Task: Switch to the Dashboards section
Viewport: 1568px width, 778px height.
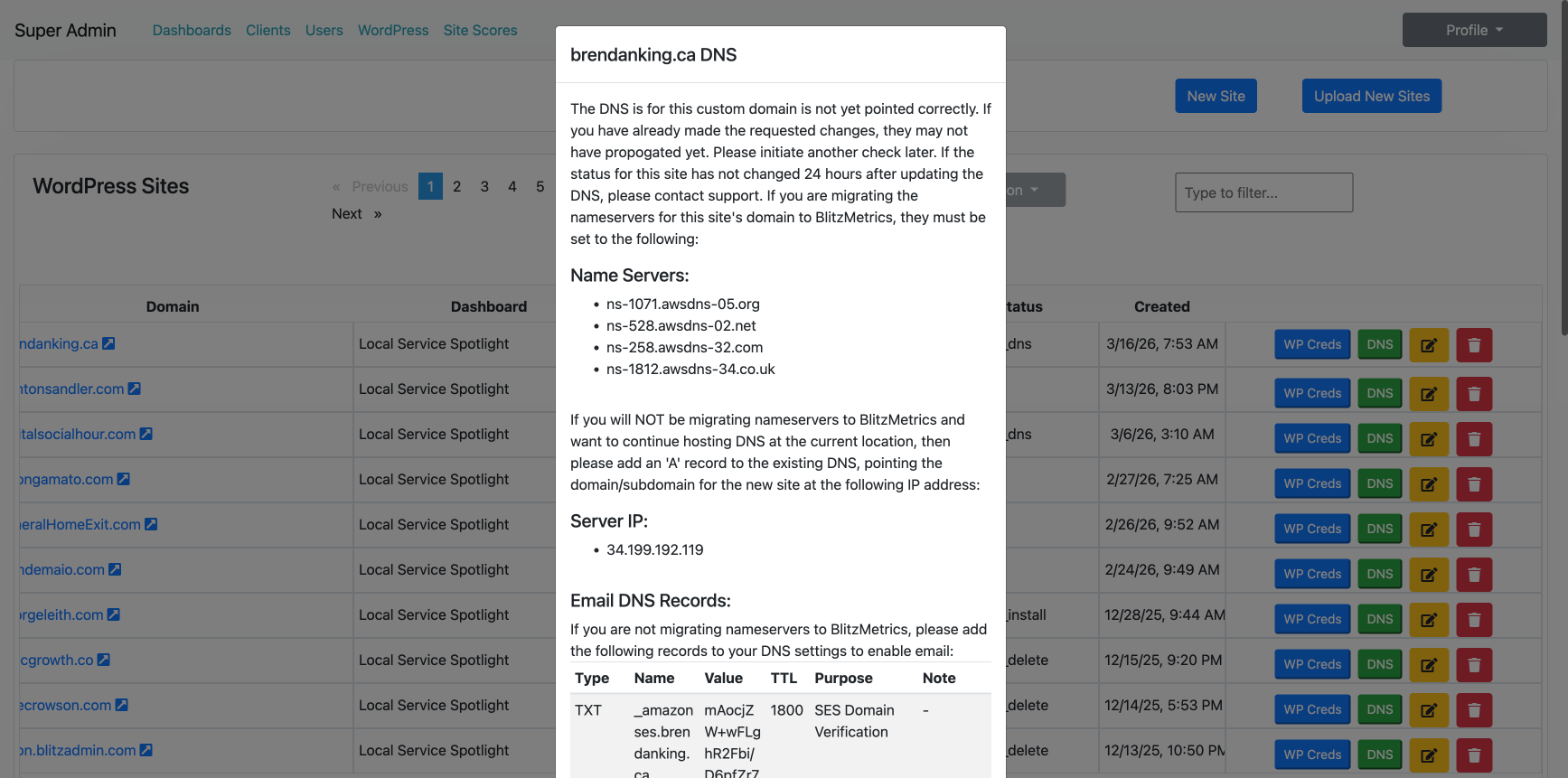Action: (192, 30)
